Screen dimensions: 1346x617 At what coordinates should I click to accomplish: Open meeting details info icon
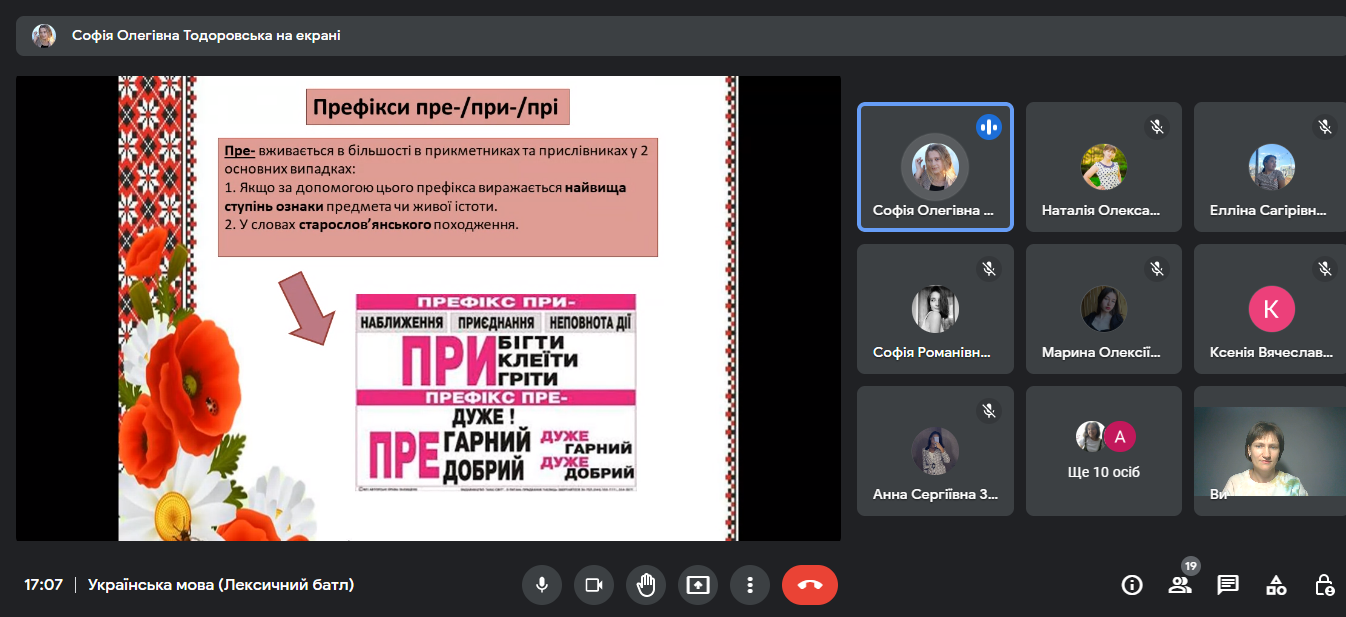[x=1132, y=585]
